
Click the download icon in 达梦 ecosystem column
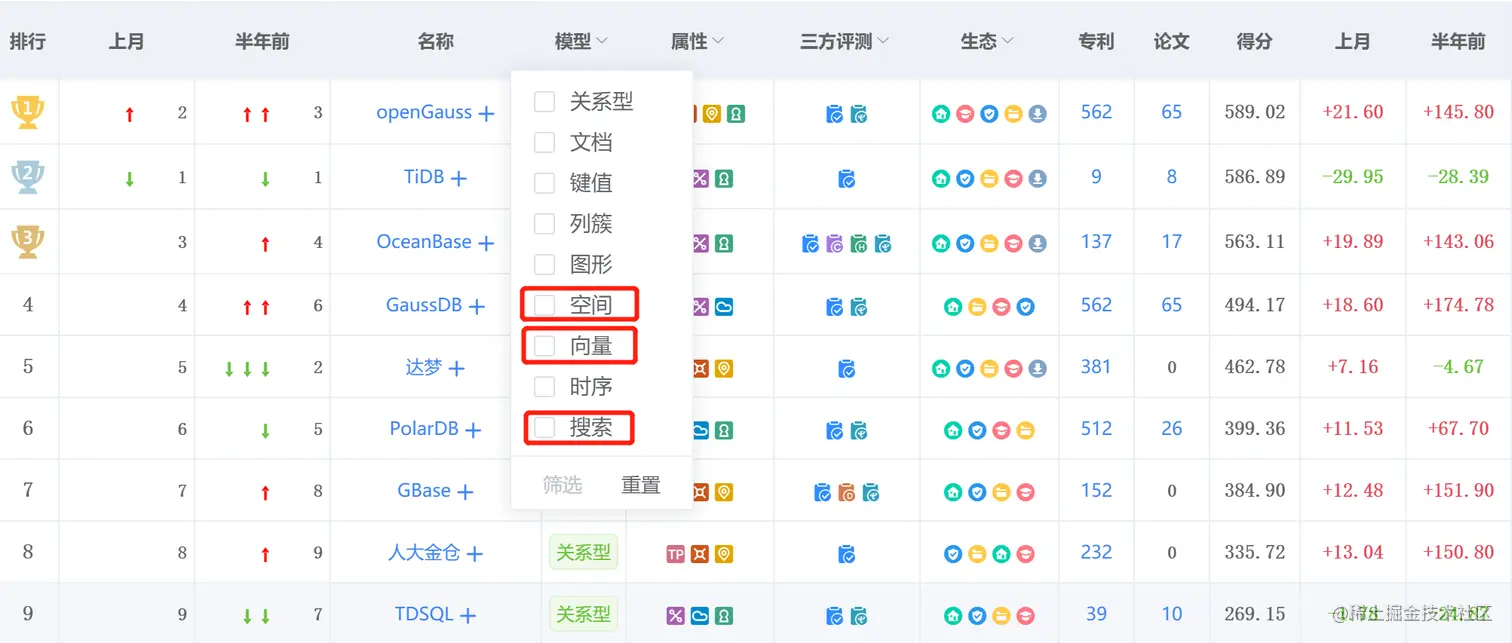pyautogui.click(x=1038, y=369)
